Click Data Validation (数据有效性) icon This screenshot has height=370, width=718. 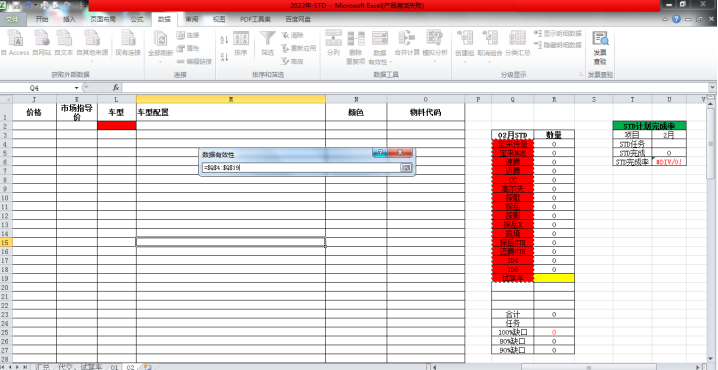[380, 47]
